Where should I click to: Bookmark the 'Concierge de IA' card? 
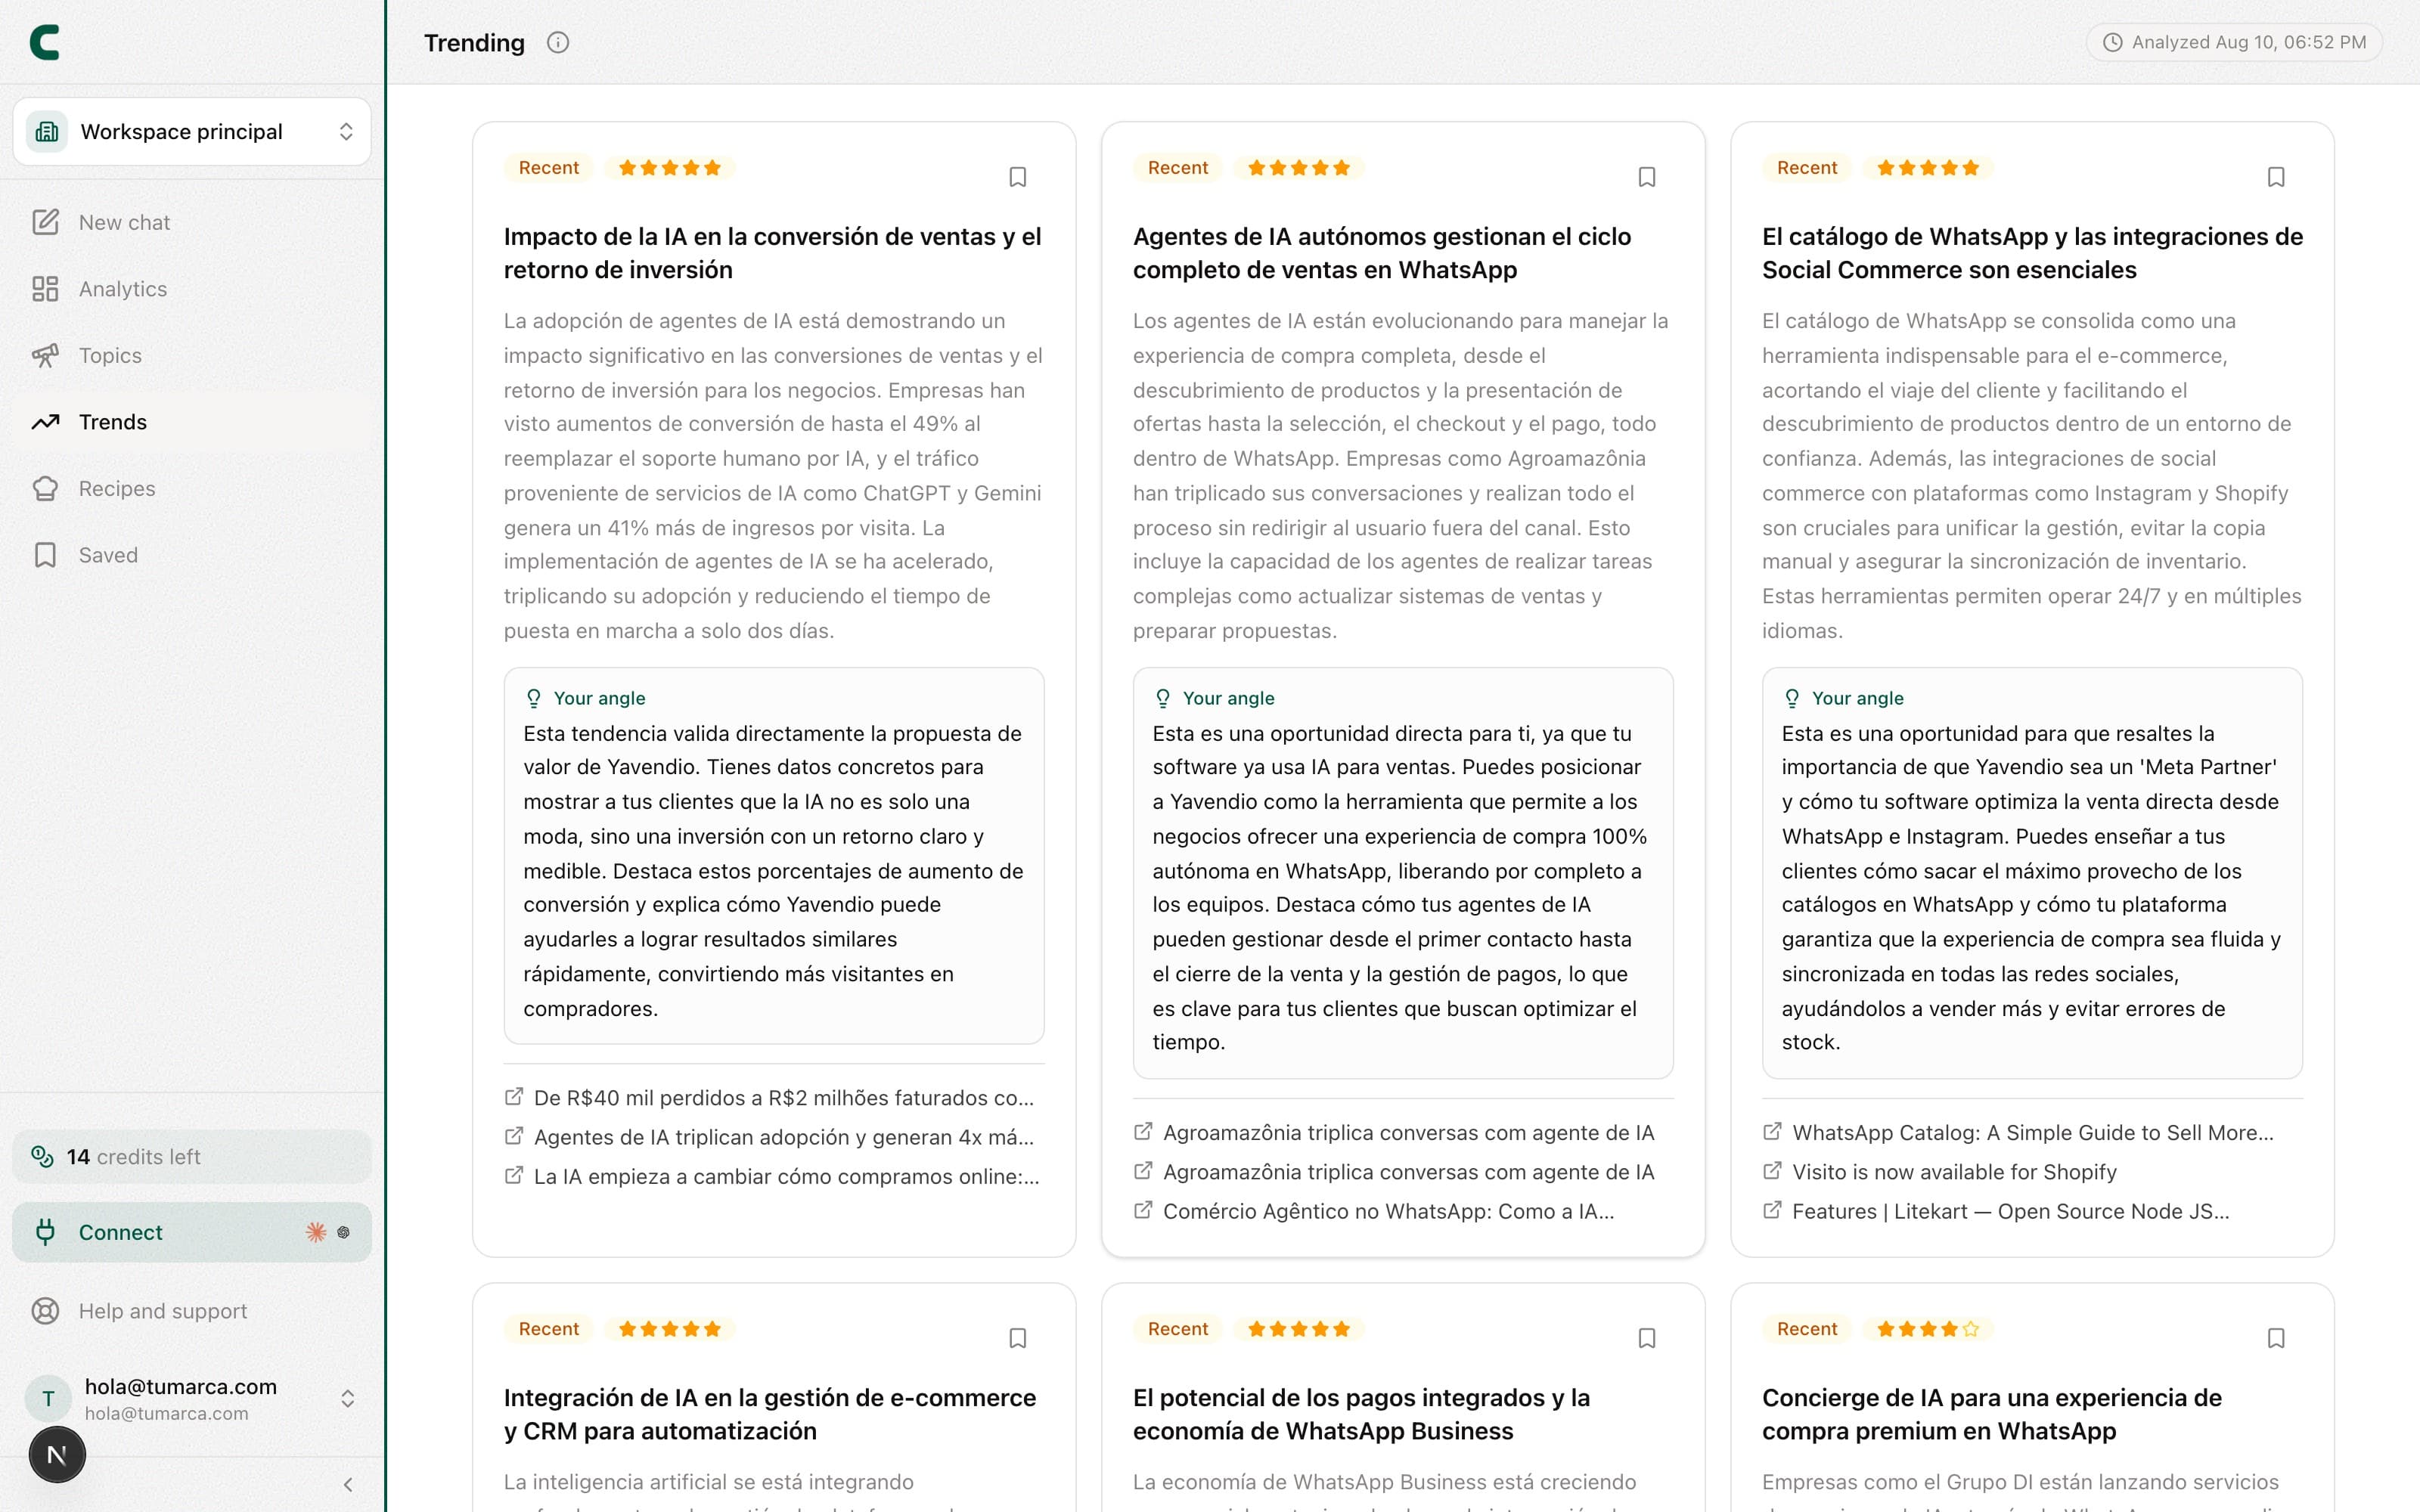(2276, 1338)
